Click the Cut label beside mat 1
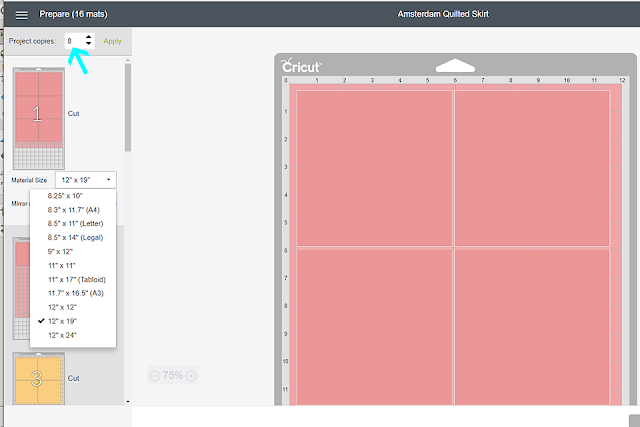Image resolution: width=640 pixels, height=427 pixels. click(73, 113)
